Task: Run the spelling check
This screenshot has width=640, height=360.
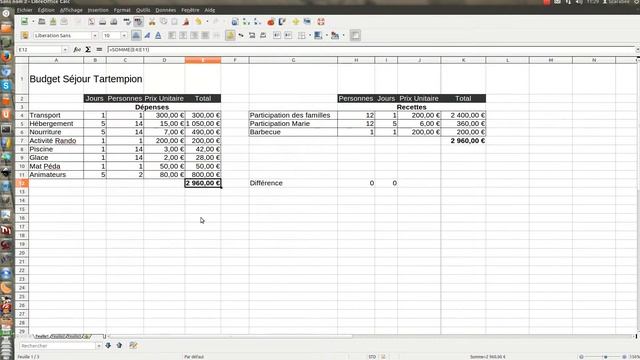Action: (127, 22)
